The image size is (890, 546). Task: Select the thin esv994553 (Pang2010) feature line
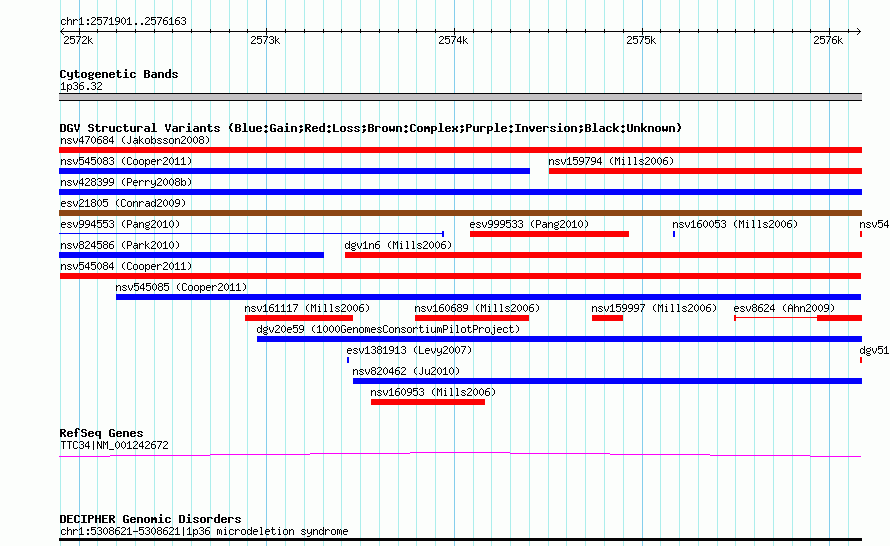[251, 234]
